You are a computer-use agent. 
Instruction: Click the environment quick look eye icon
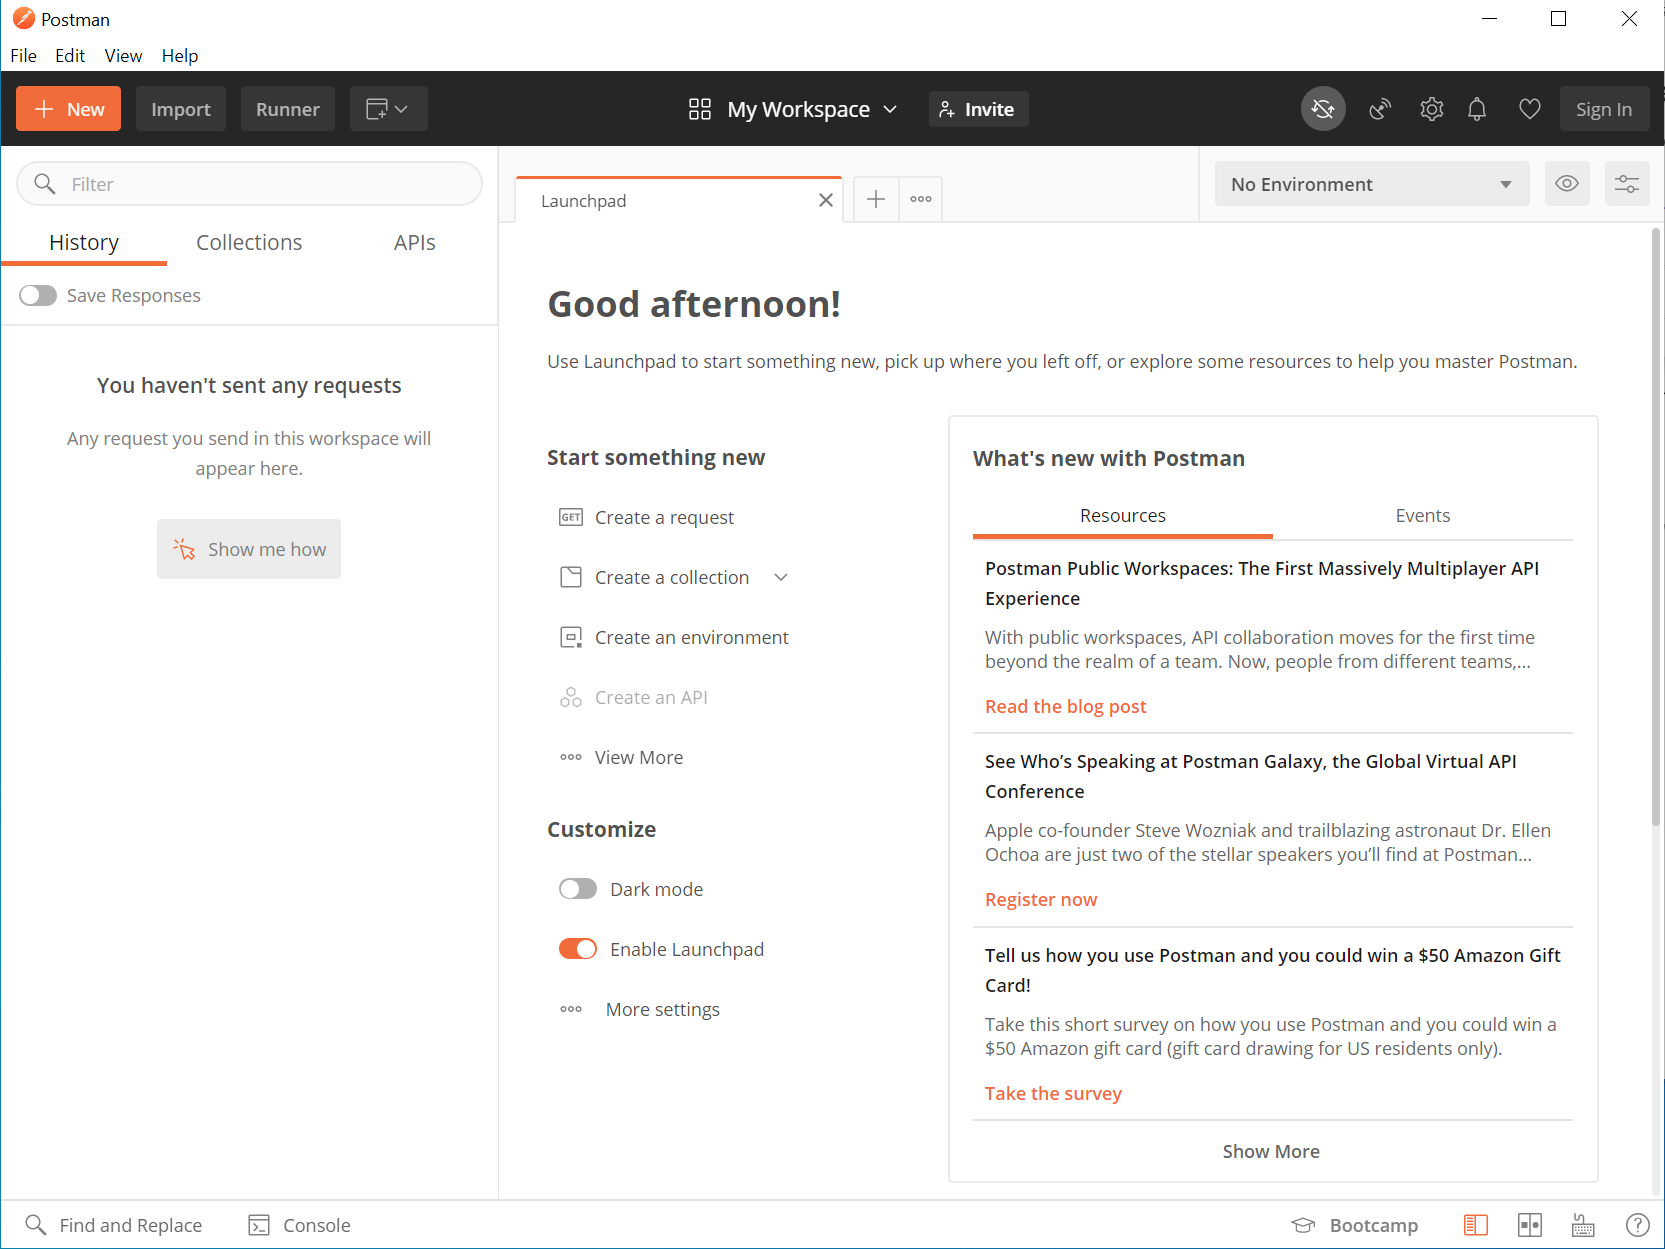pos(1567,184)
